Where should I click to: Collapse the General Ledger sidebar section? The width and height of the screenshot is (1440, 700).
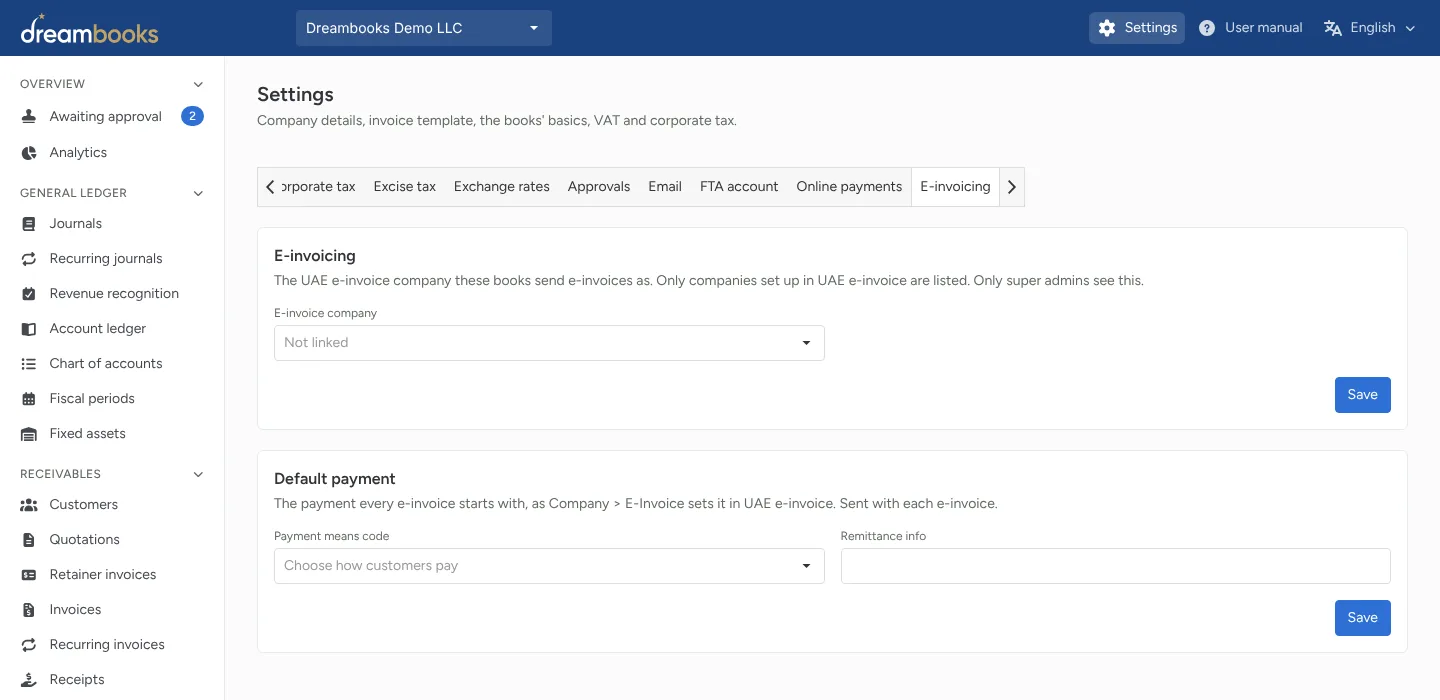tap(198, 193)
